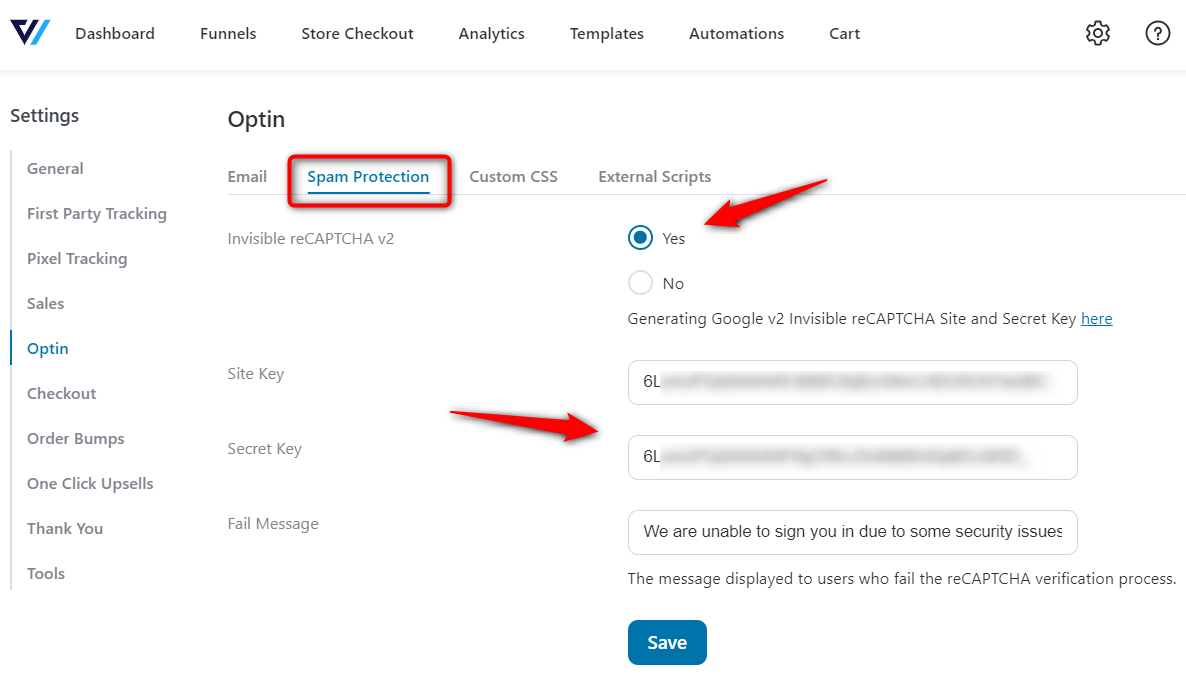Disable Invisible reCAPTCHA by selecting No

tap(640, 283)
